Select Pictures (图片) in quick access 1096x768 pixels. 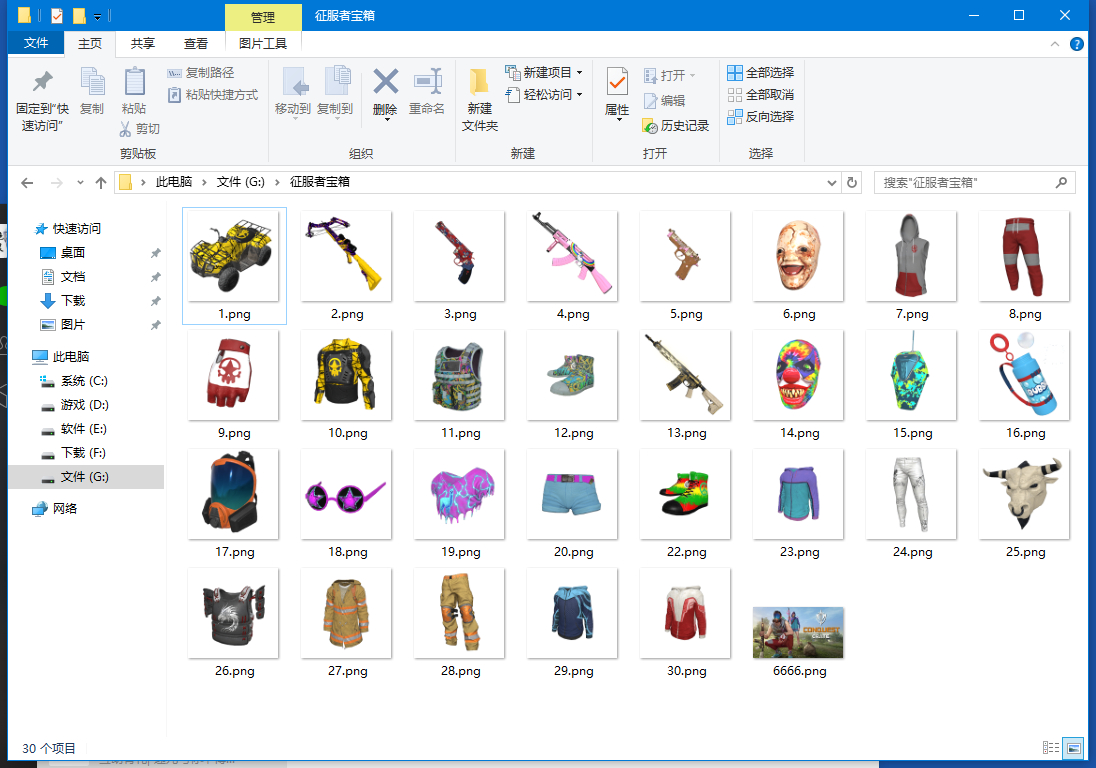73,324
